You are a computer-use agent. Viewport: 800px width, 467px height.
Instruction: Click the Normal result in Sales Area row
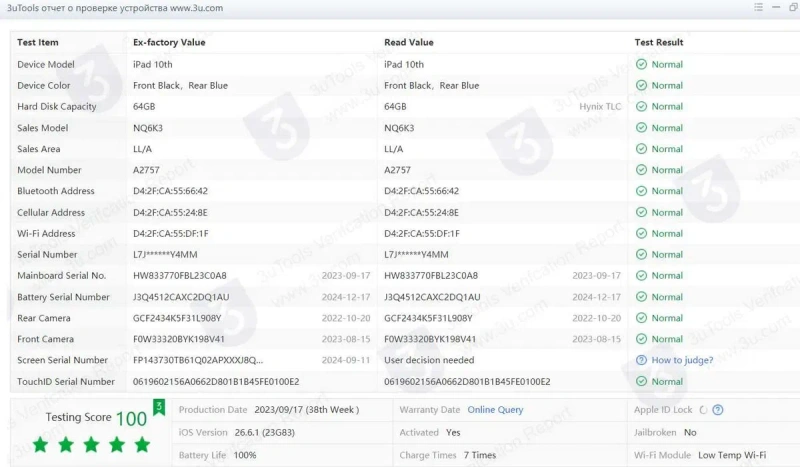click(667, 149)
